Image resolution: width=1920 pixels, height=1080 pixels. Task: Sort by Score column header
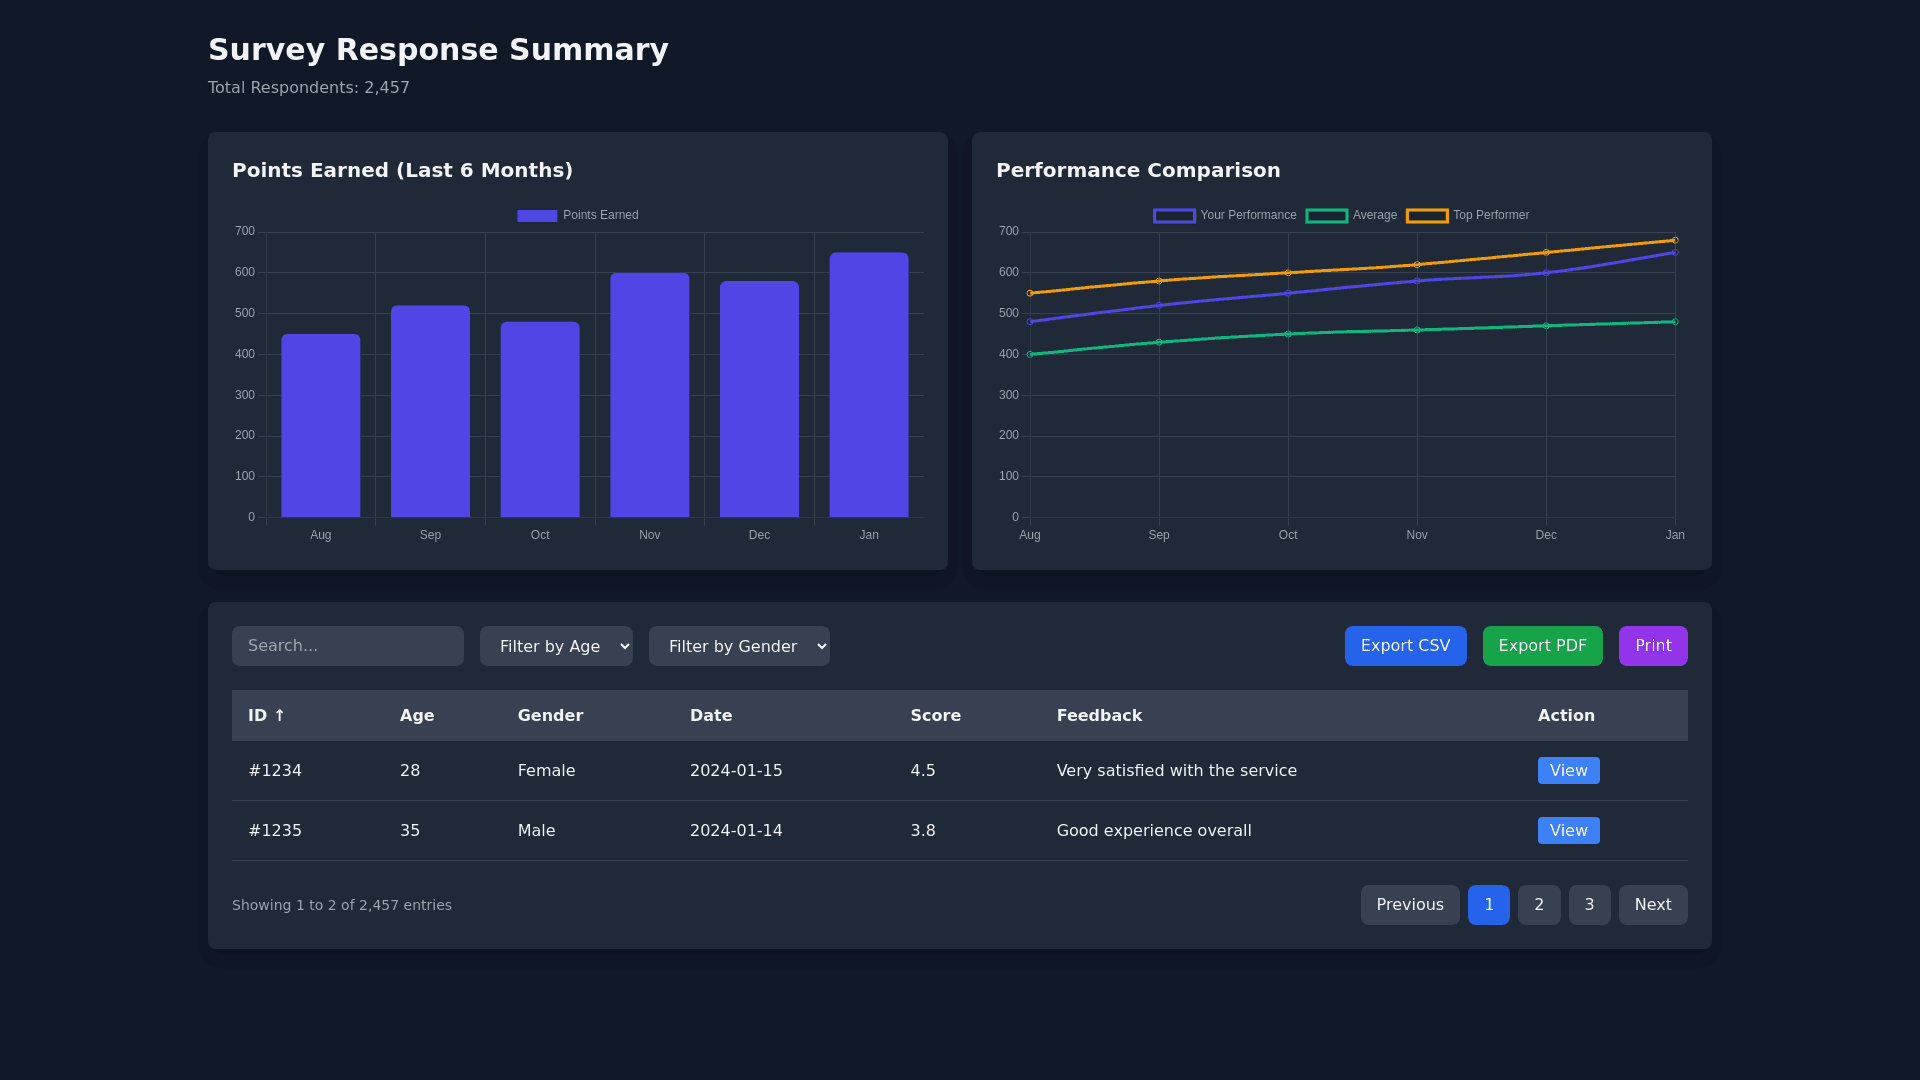click(x=935, y=716)
